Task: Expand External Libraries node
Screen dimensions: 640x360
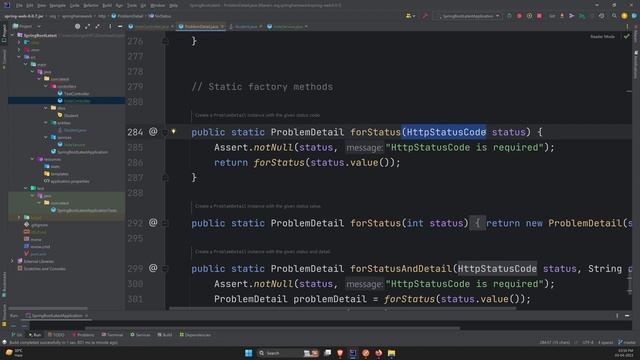Action: [12, 261]
